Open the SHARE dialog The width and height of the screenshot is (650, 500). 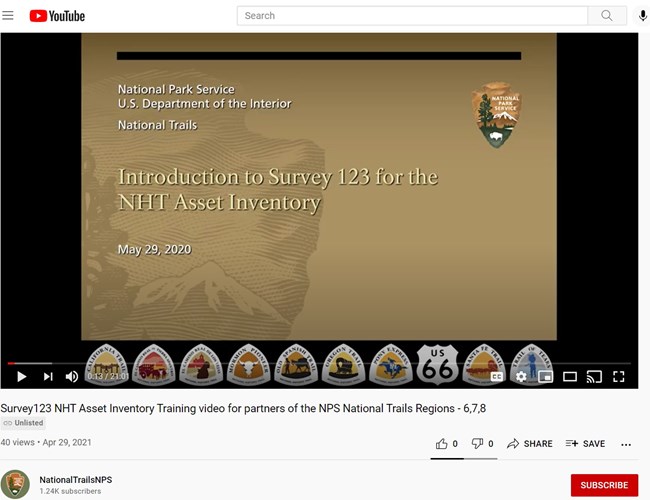pos(529,444)
